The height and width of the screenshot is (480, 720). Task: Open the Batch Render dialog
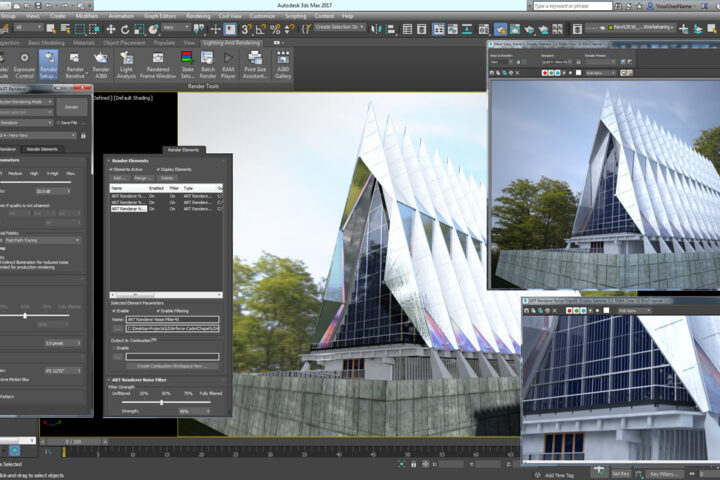(x=208, y=65)
